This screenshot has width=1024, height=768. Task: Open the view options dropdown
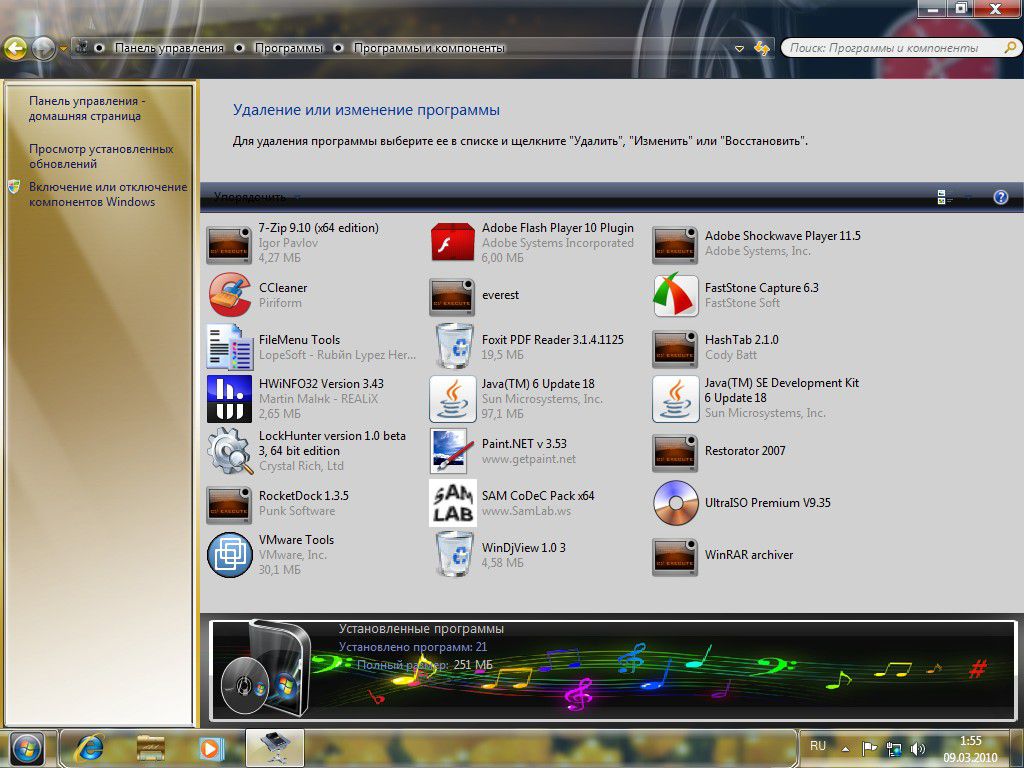pyautogui.click(x=966, y=198)
